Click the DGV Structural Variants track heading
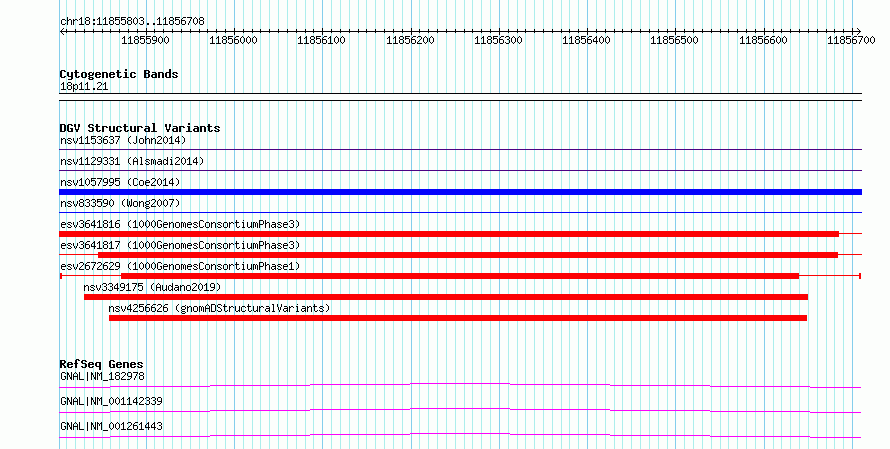Viewport: 890px width, 449px height. [140, 128]
